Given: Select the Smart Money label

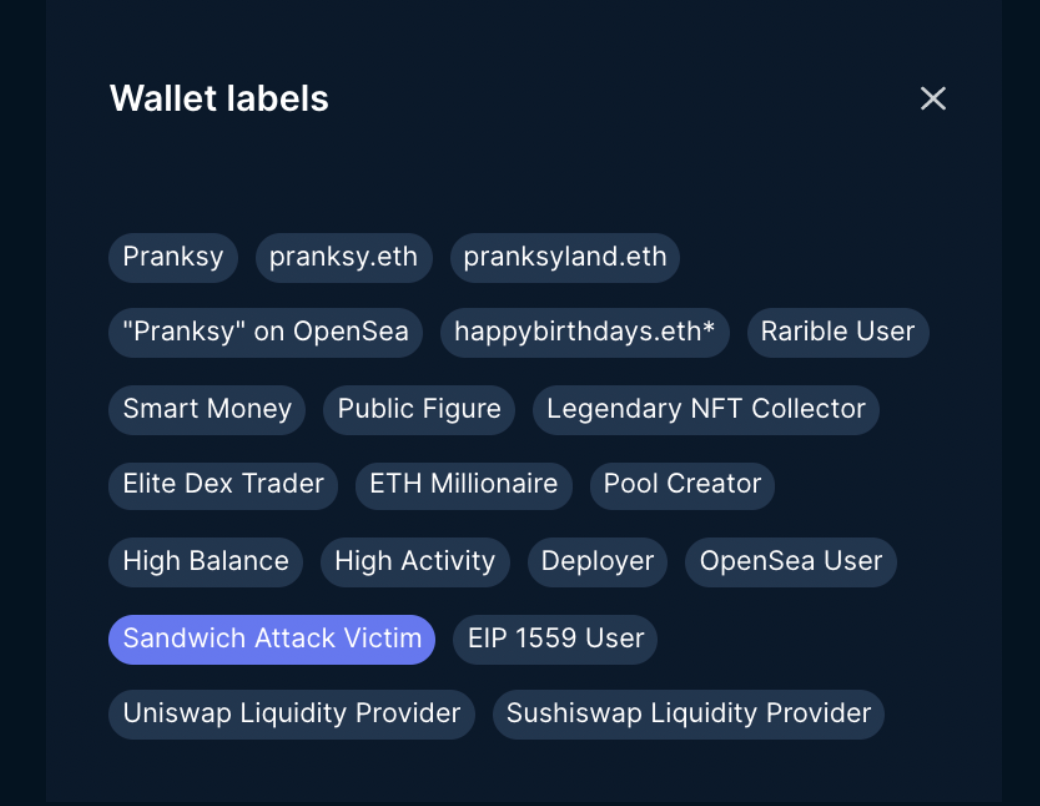Looking at the screenshot, I should pyautogui.click(x=207, y=410).
